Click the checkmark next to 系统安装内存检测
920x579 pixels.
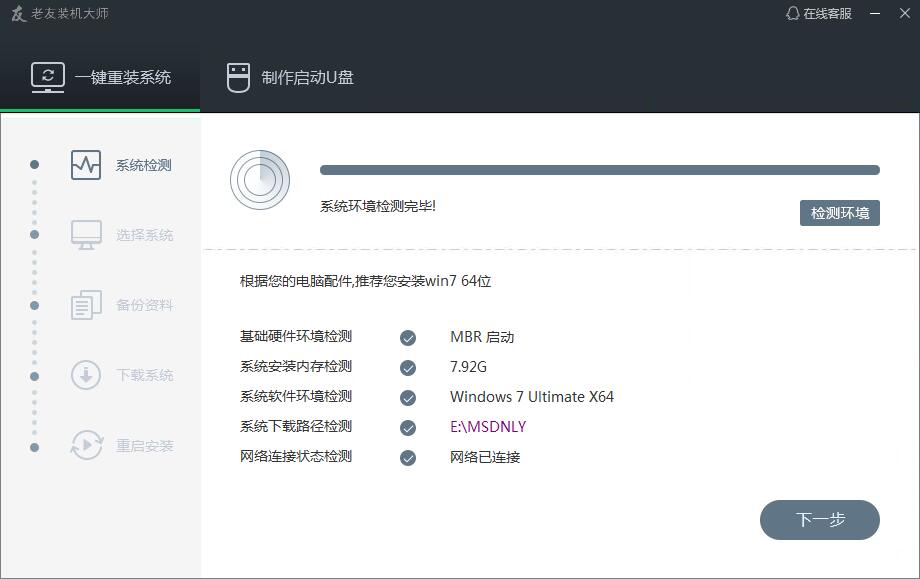(x=407, y=367)
